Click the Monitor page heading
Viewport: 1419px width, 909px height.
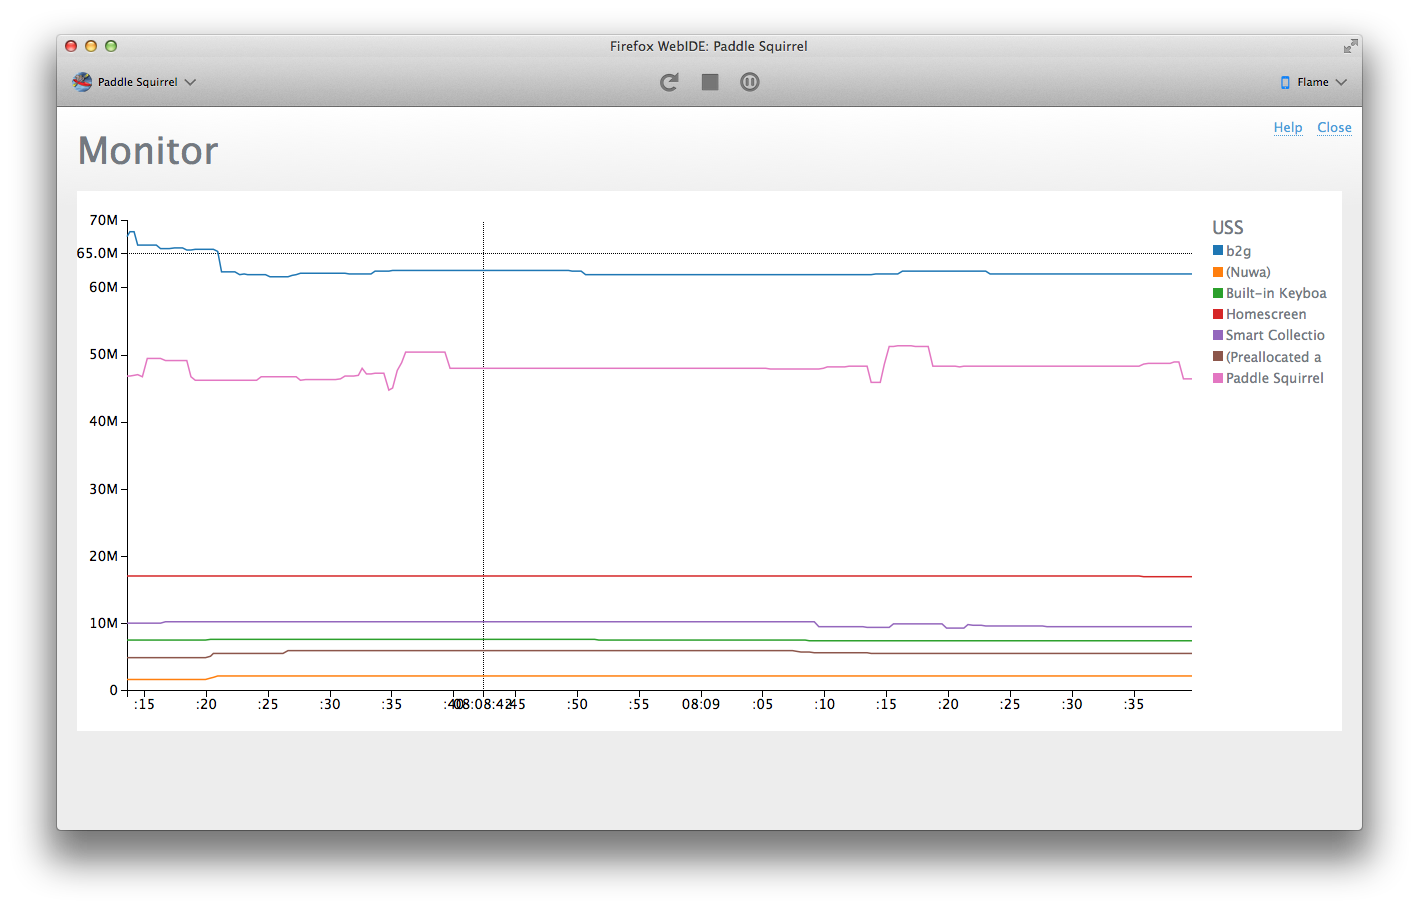click(148, 151)
